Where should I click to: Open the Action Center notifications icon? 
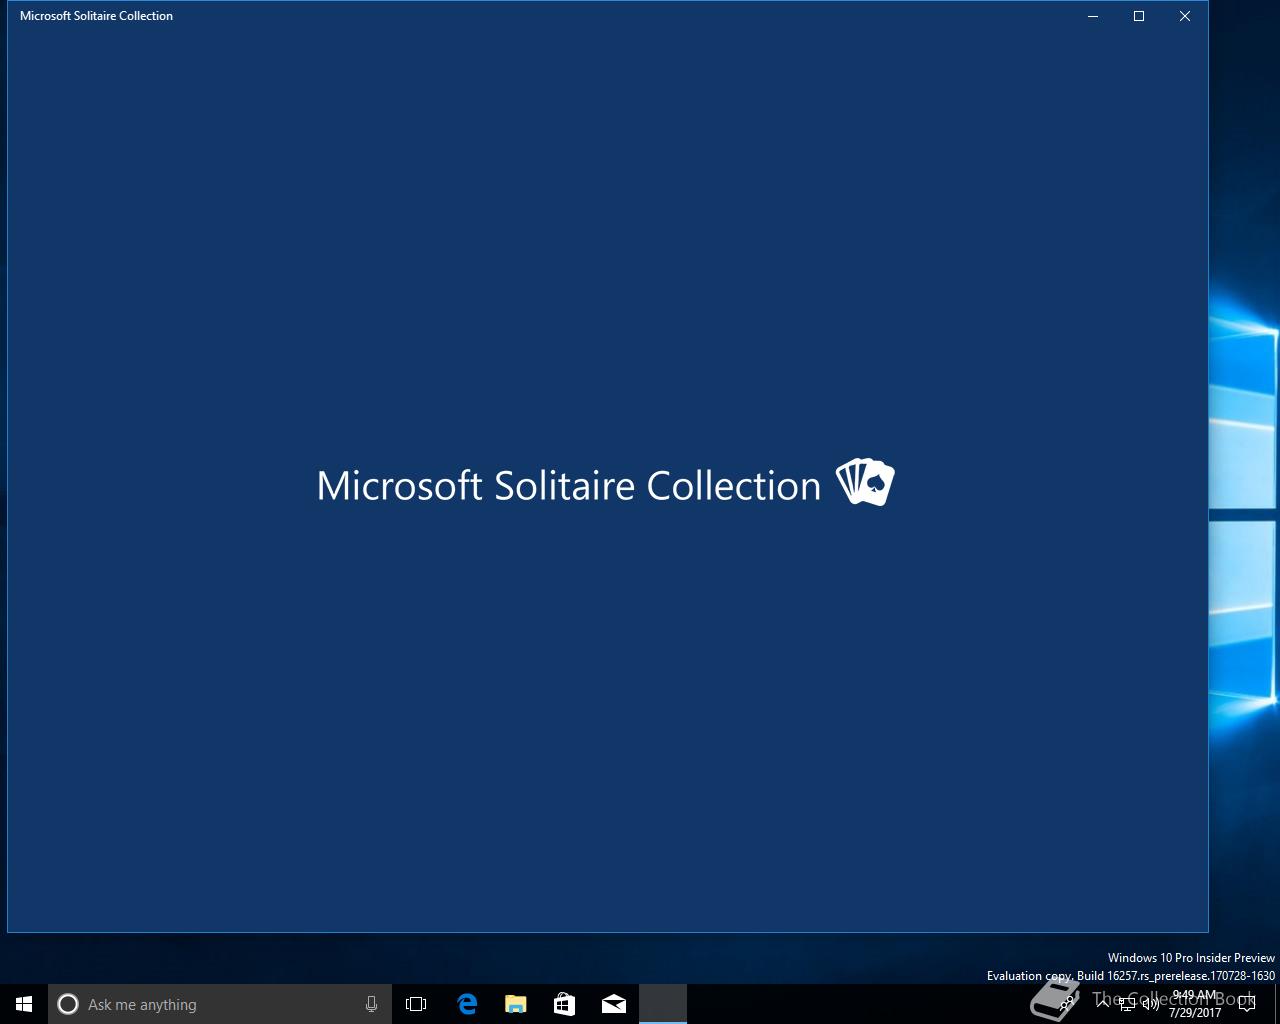coord(1247,1004)
